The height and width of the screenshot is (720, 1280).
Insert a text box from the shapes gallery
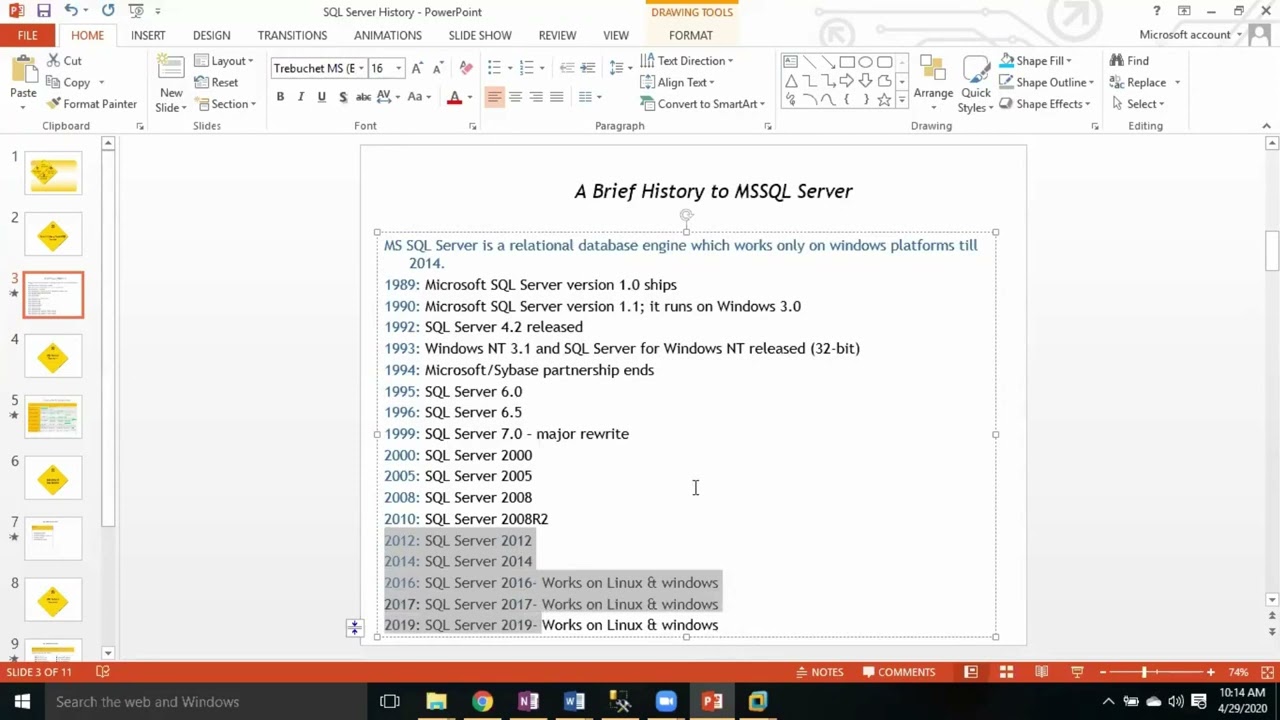point(790,62)
